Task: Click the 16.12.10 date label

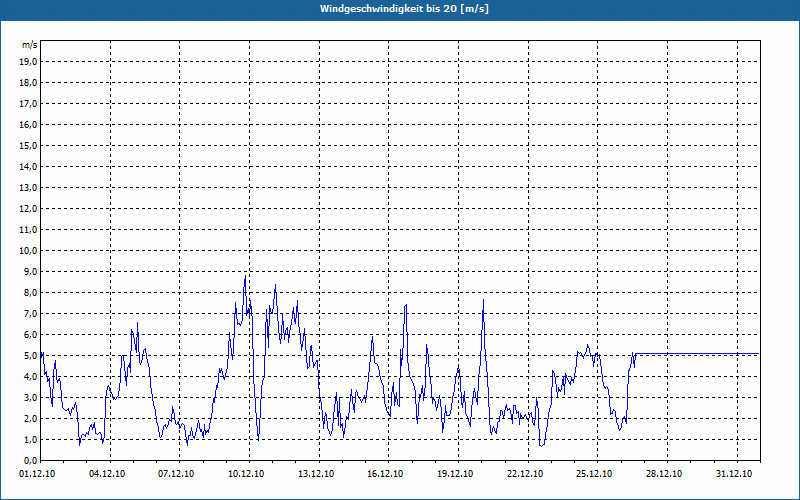Action: [x=385, y=474]
